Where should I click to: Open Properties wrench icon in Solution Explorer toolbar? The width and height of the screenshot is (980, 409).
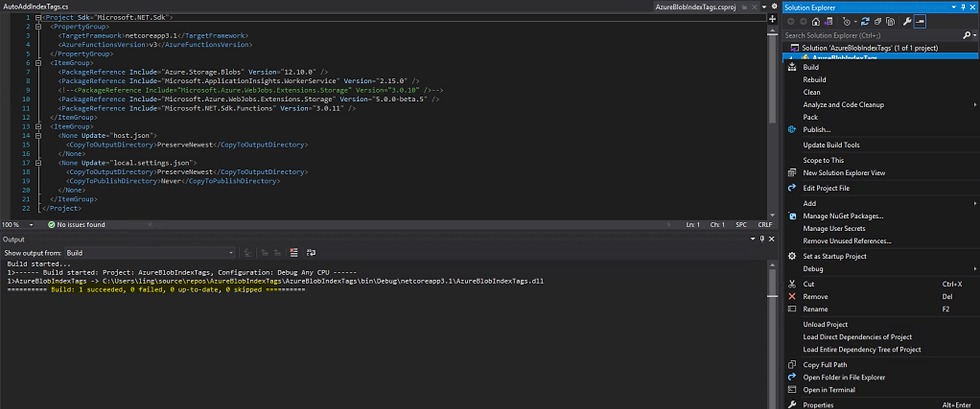point(907,22)
